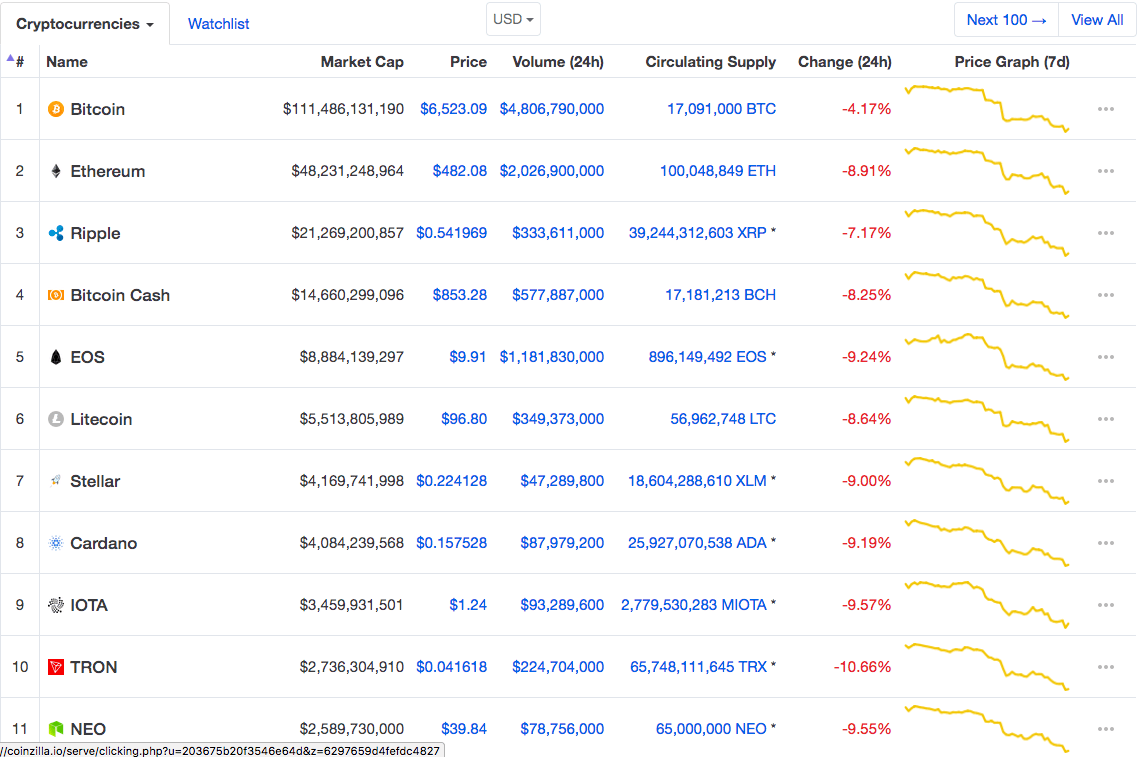This screenshot has width=1144, height=757.
Task: Click Bitcoin Cash price $853.28
Action: pyautogui.click(x=460, y=295)
